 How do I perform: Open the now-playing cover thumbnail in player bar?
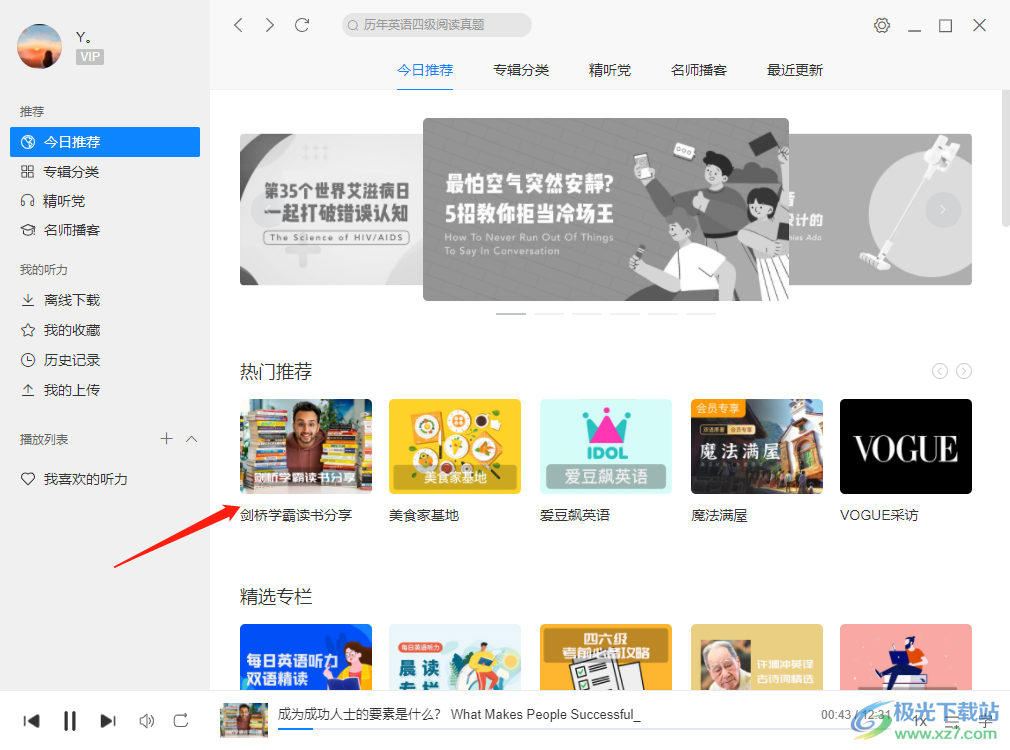coord(243,720)
